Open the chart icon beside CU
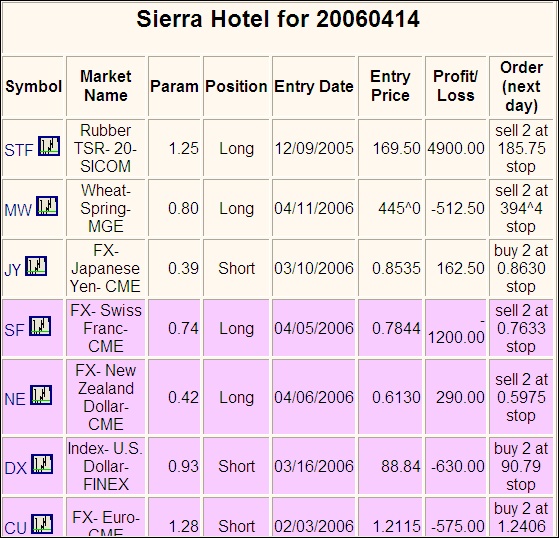Screen dimensions: 559x538 [42, 524]
